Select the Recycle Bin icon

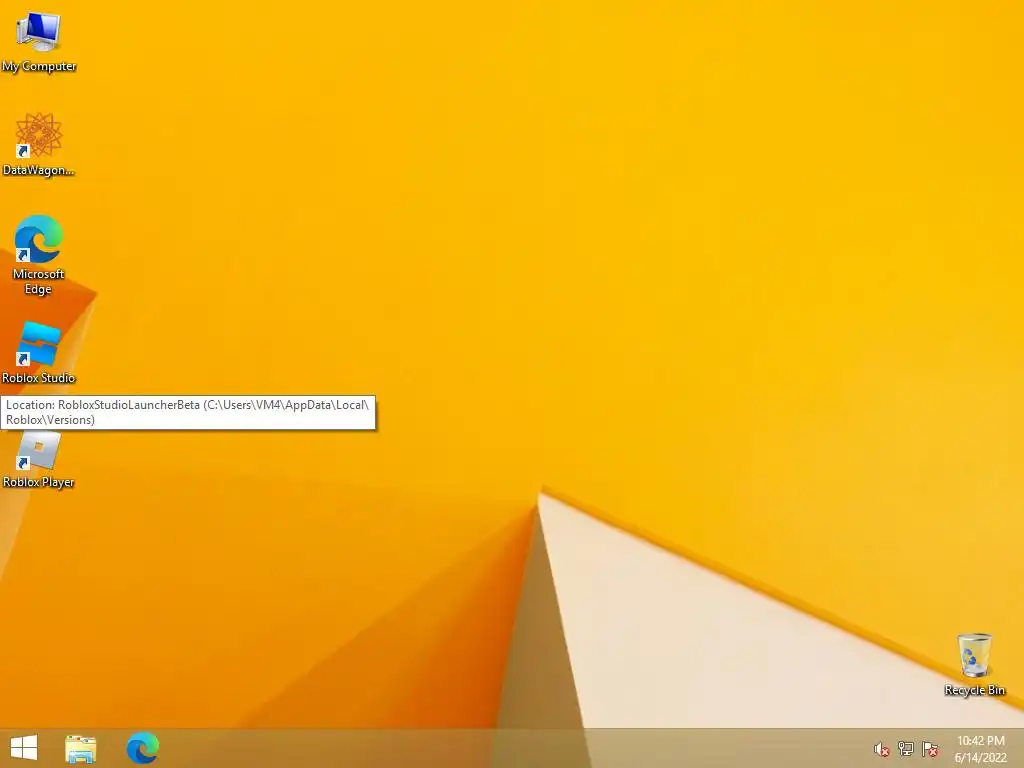pos(974,664)
